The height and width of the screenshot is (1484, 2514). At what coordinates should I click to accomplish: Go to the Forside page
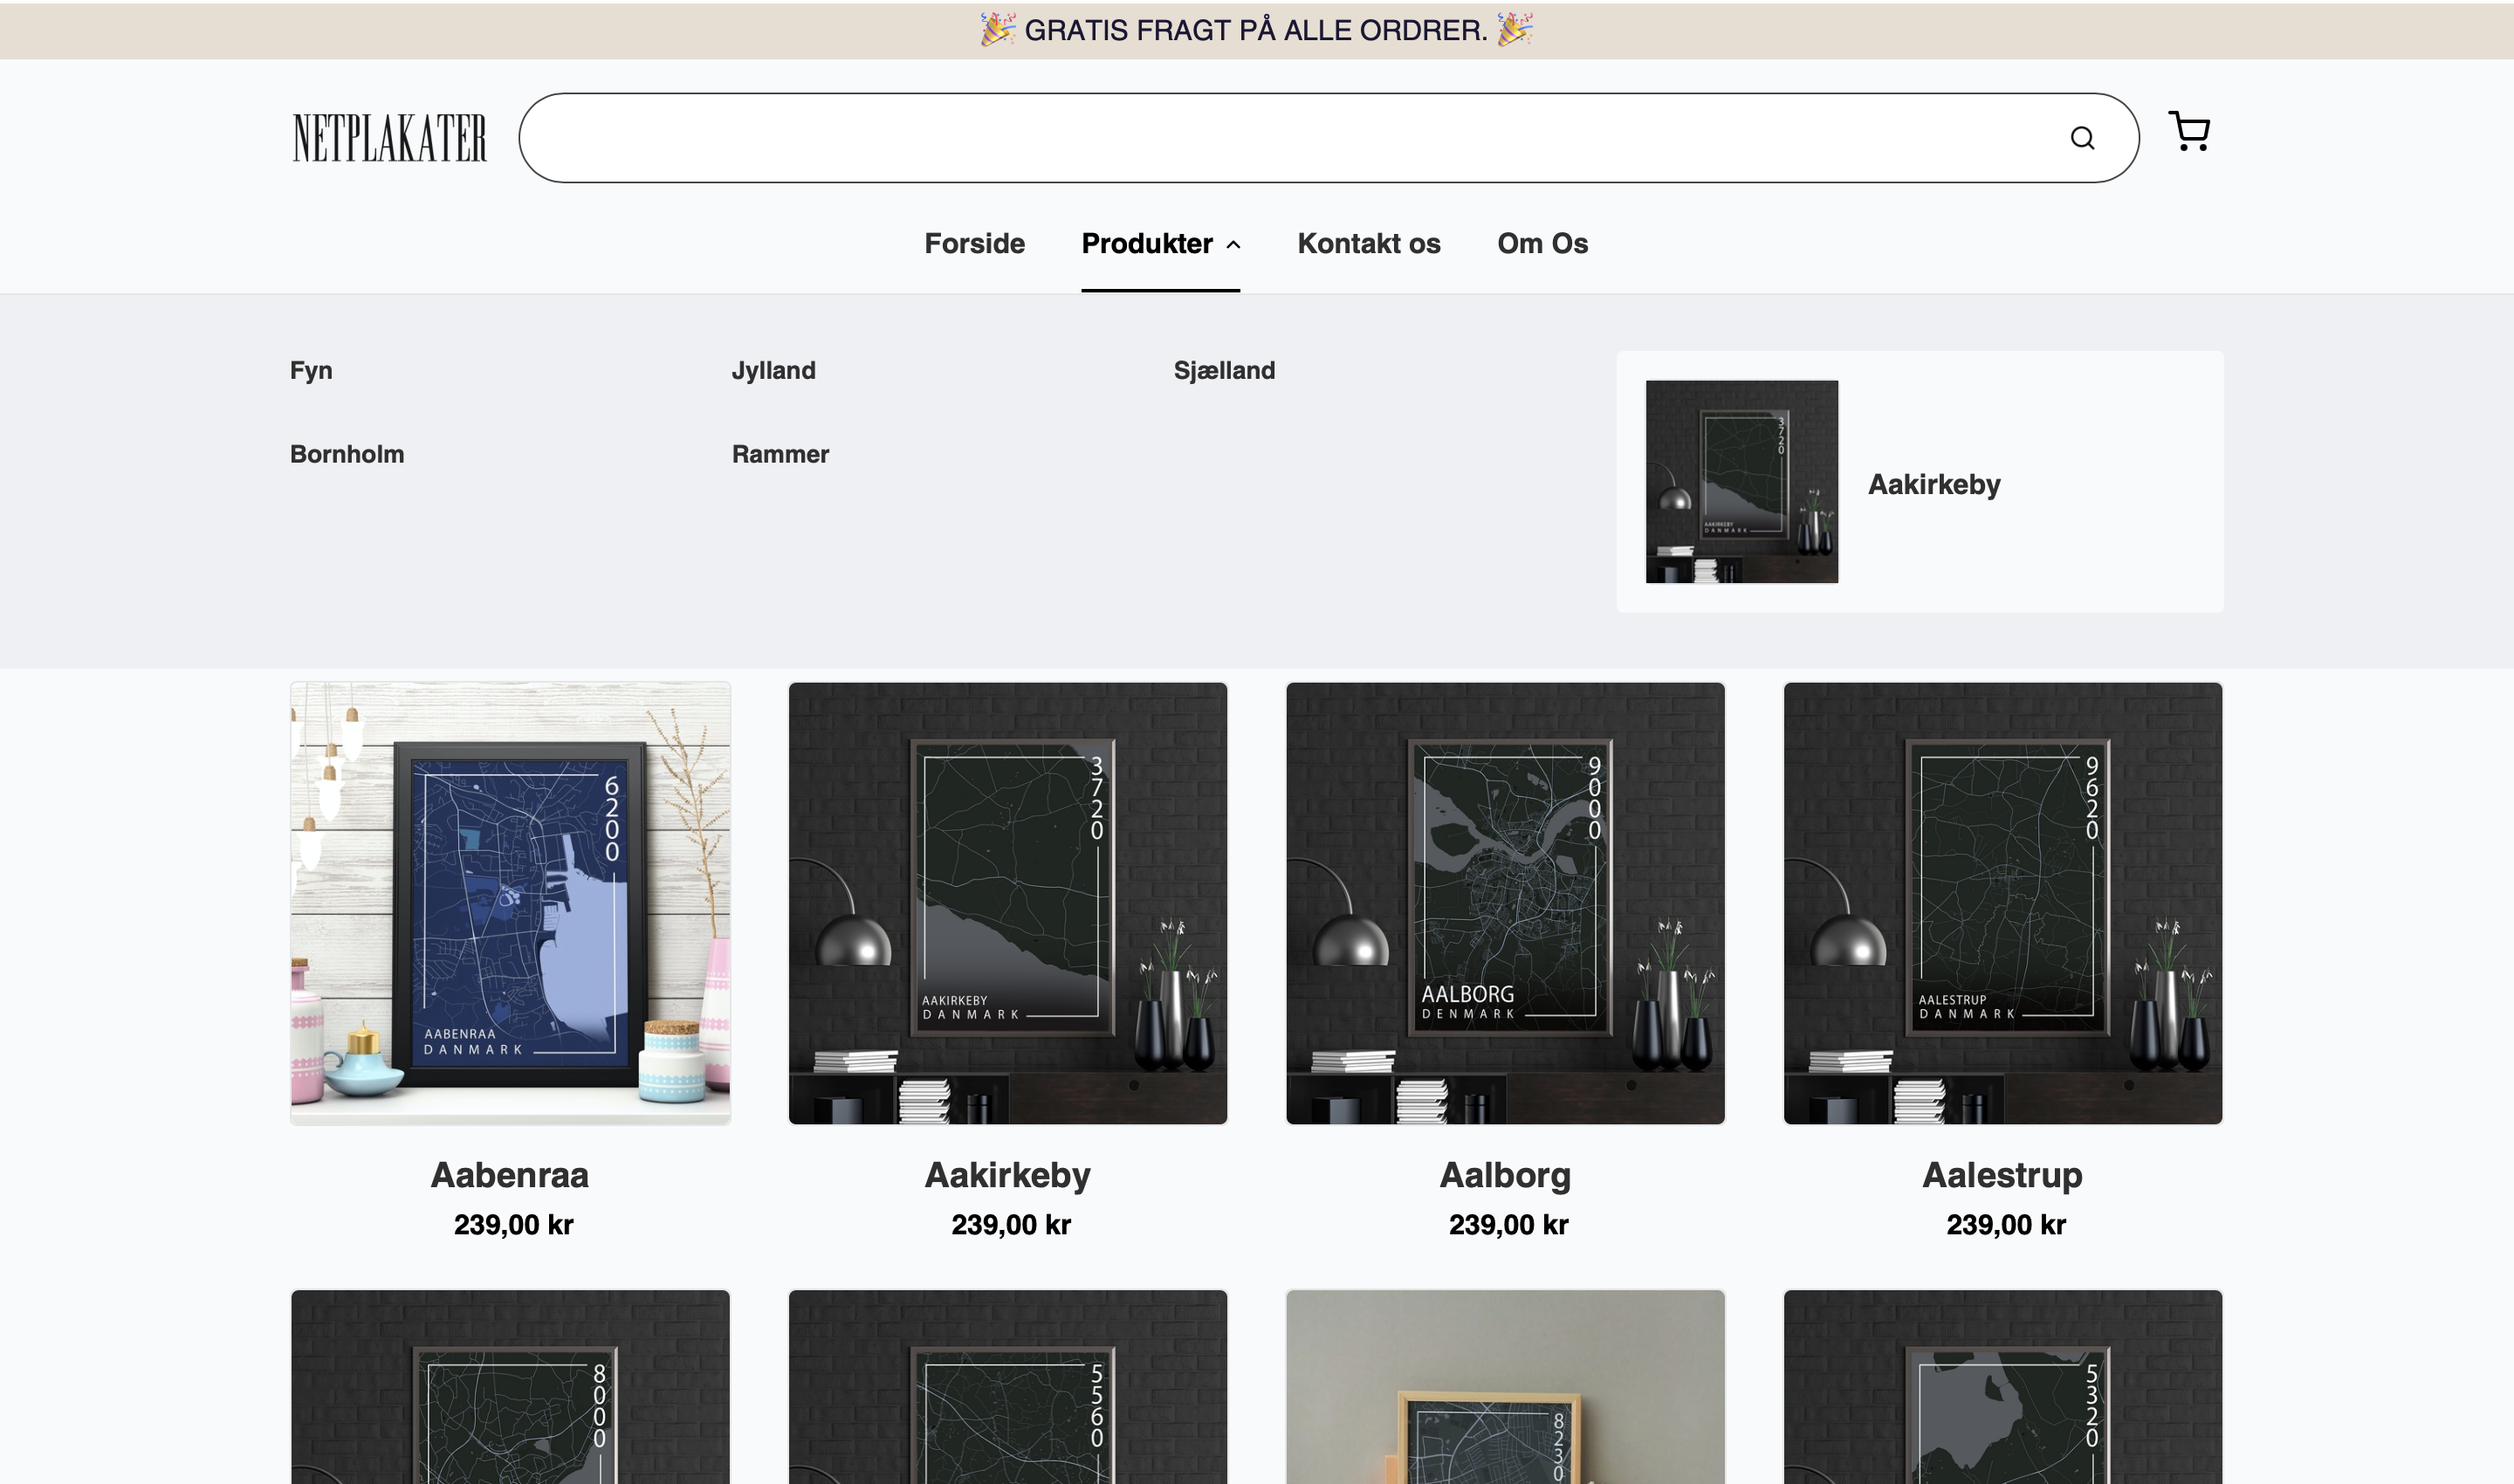pos(974,244)
